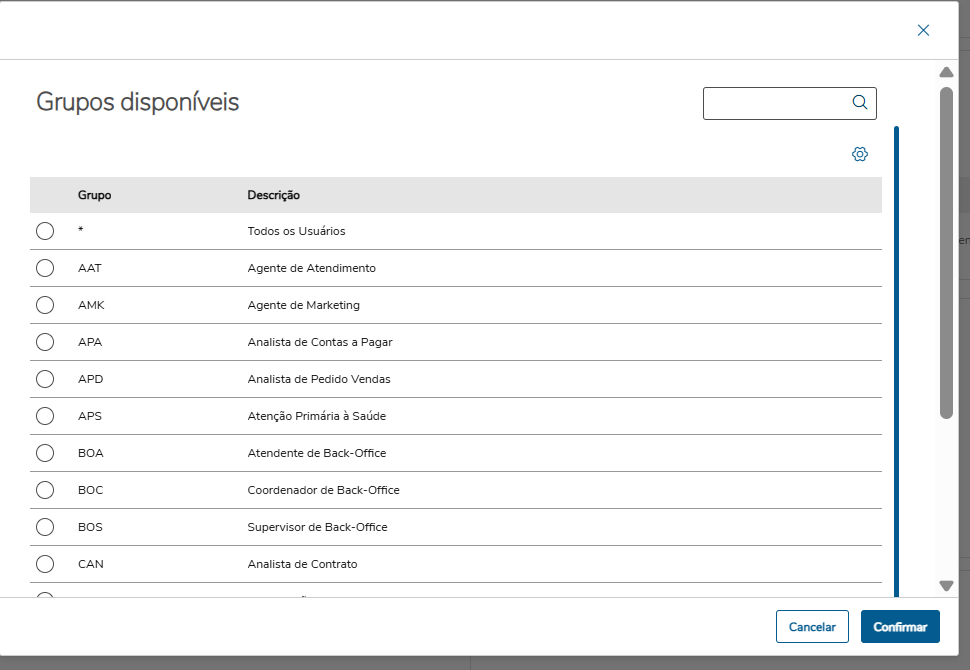Open table settings gear icon

[x=860, y=154]
